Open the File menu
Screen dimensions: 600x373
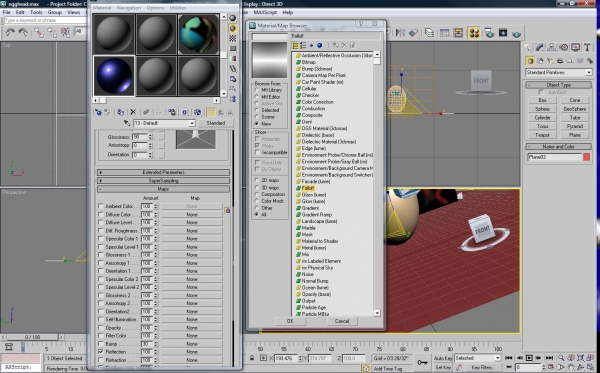click(7, 12)
